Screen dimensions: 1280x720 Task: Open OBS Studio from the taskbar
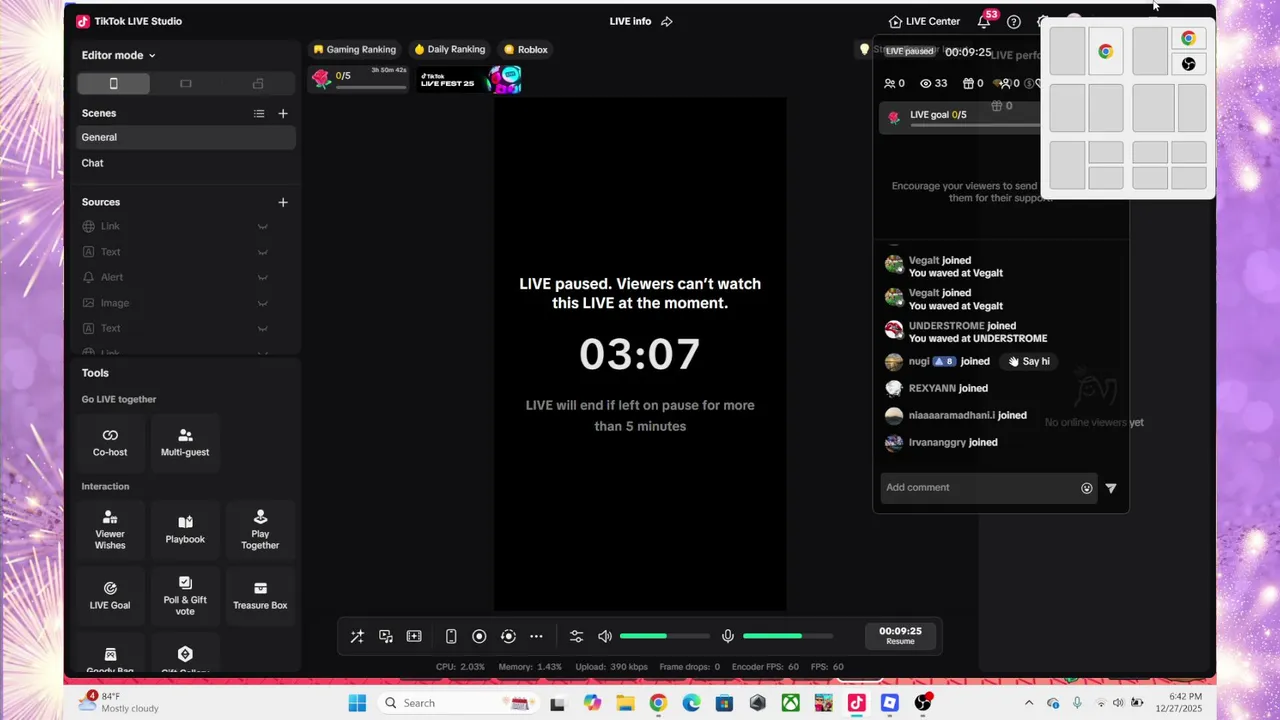923,703
